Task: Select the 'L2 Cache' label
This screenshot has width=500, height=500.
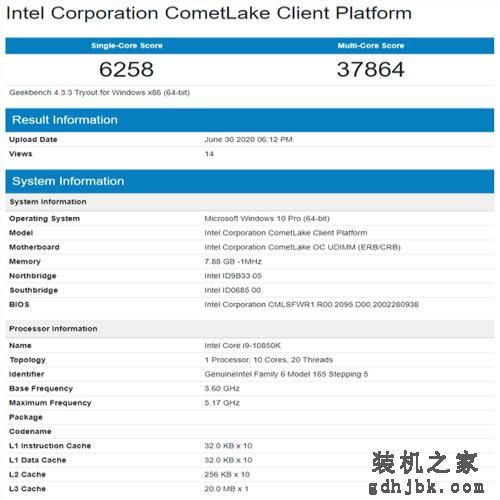Action: pyautogui.click(x=27, y=474)
